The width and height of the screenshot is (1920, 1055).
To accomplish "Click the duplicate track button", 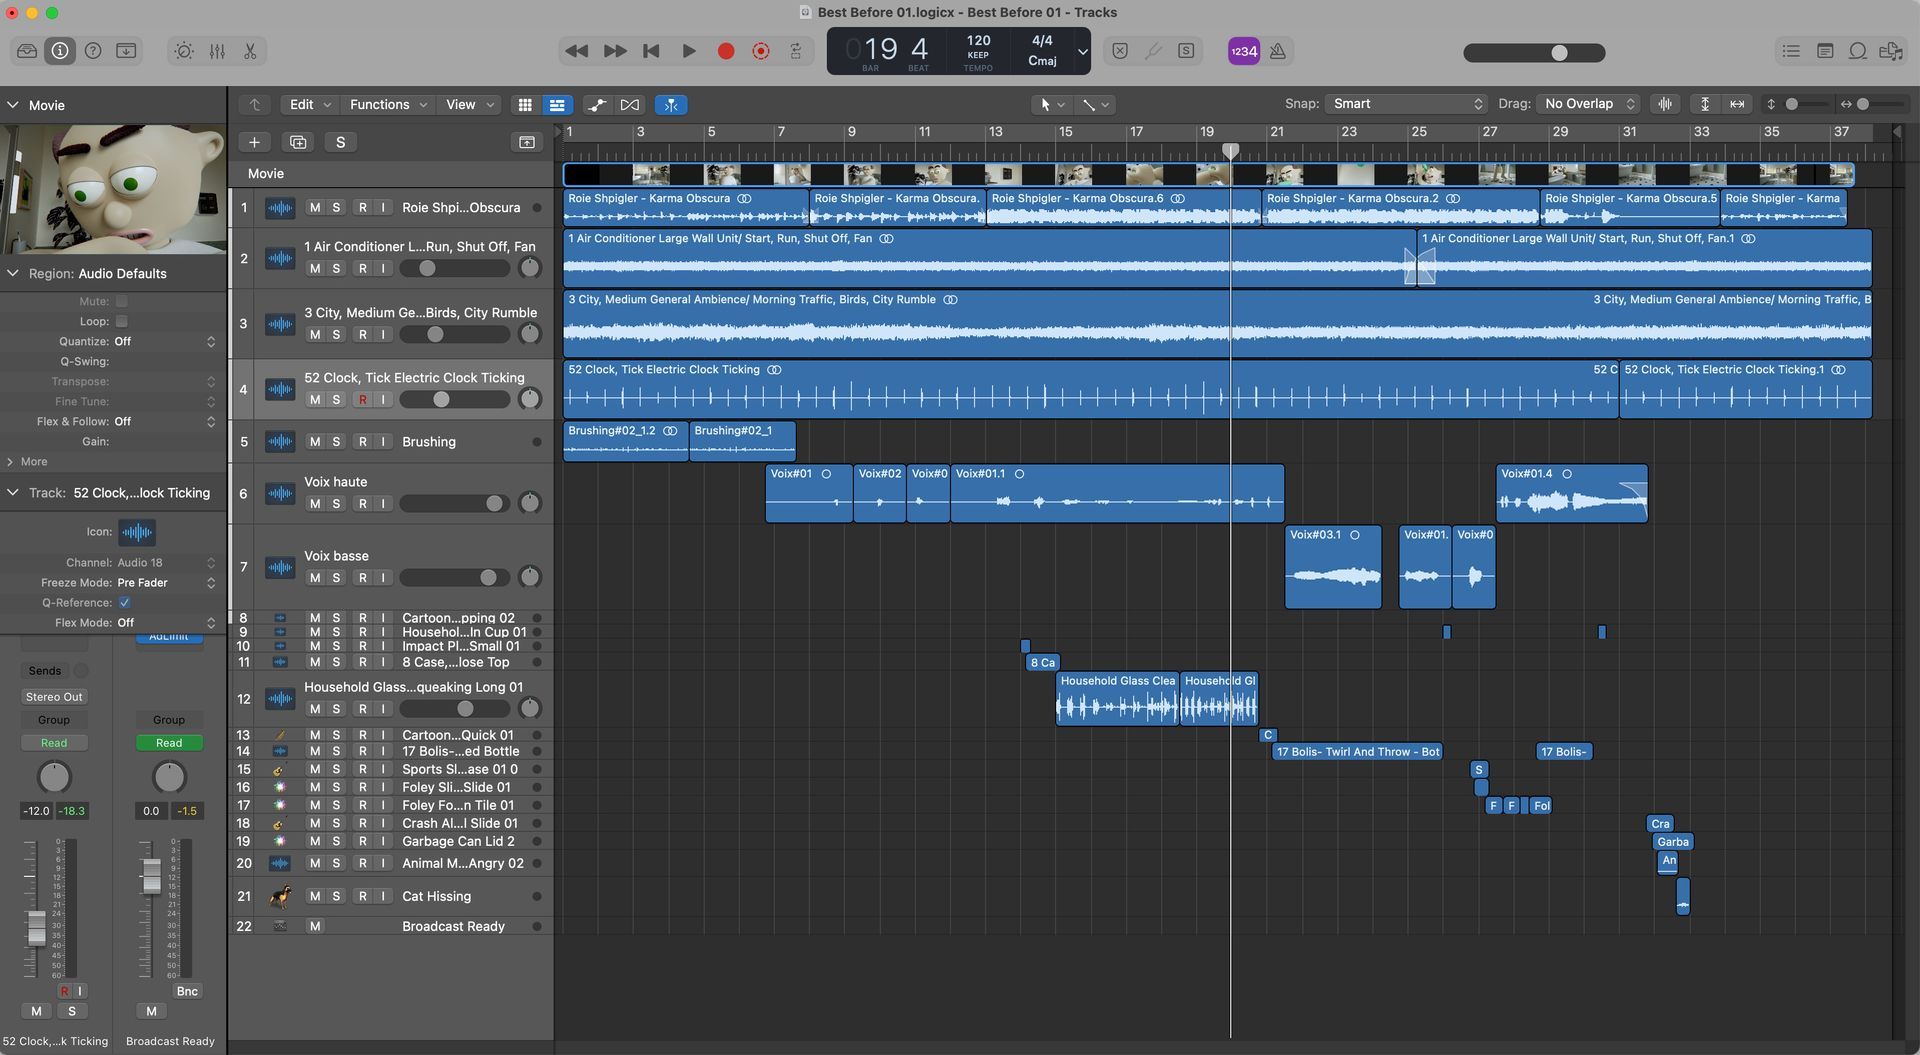I will (298, 142).
